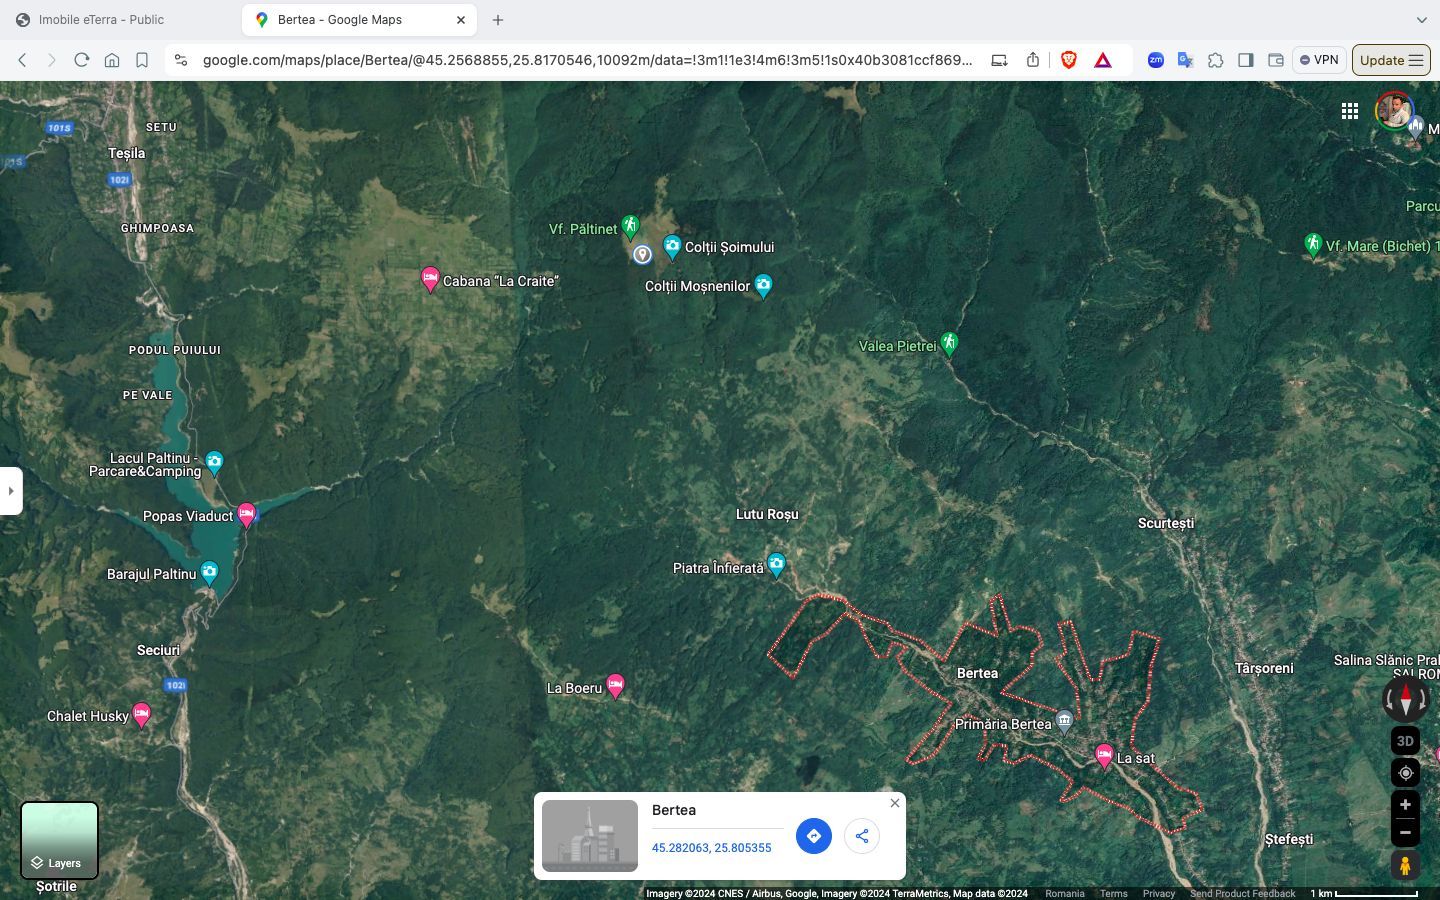Center map on your location
Viewport: 1440px width, 900px height.
(1404, 773)
